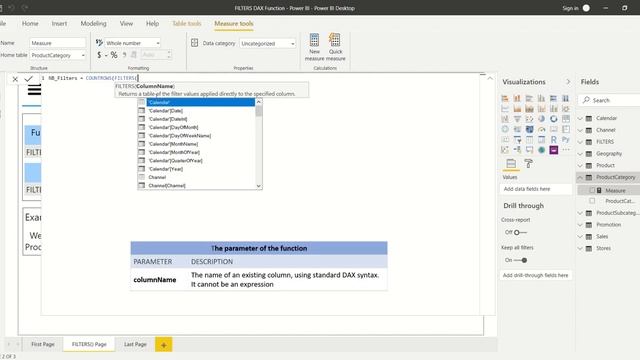Choose Channel[Channel] from the autocomplete list
The image size is (640, 360).
tap(167, 186)
